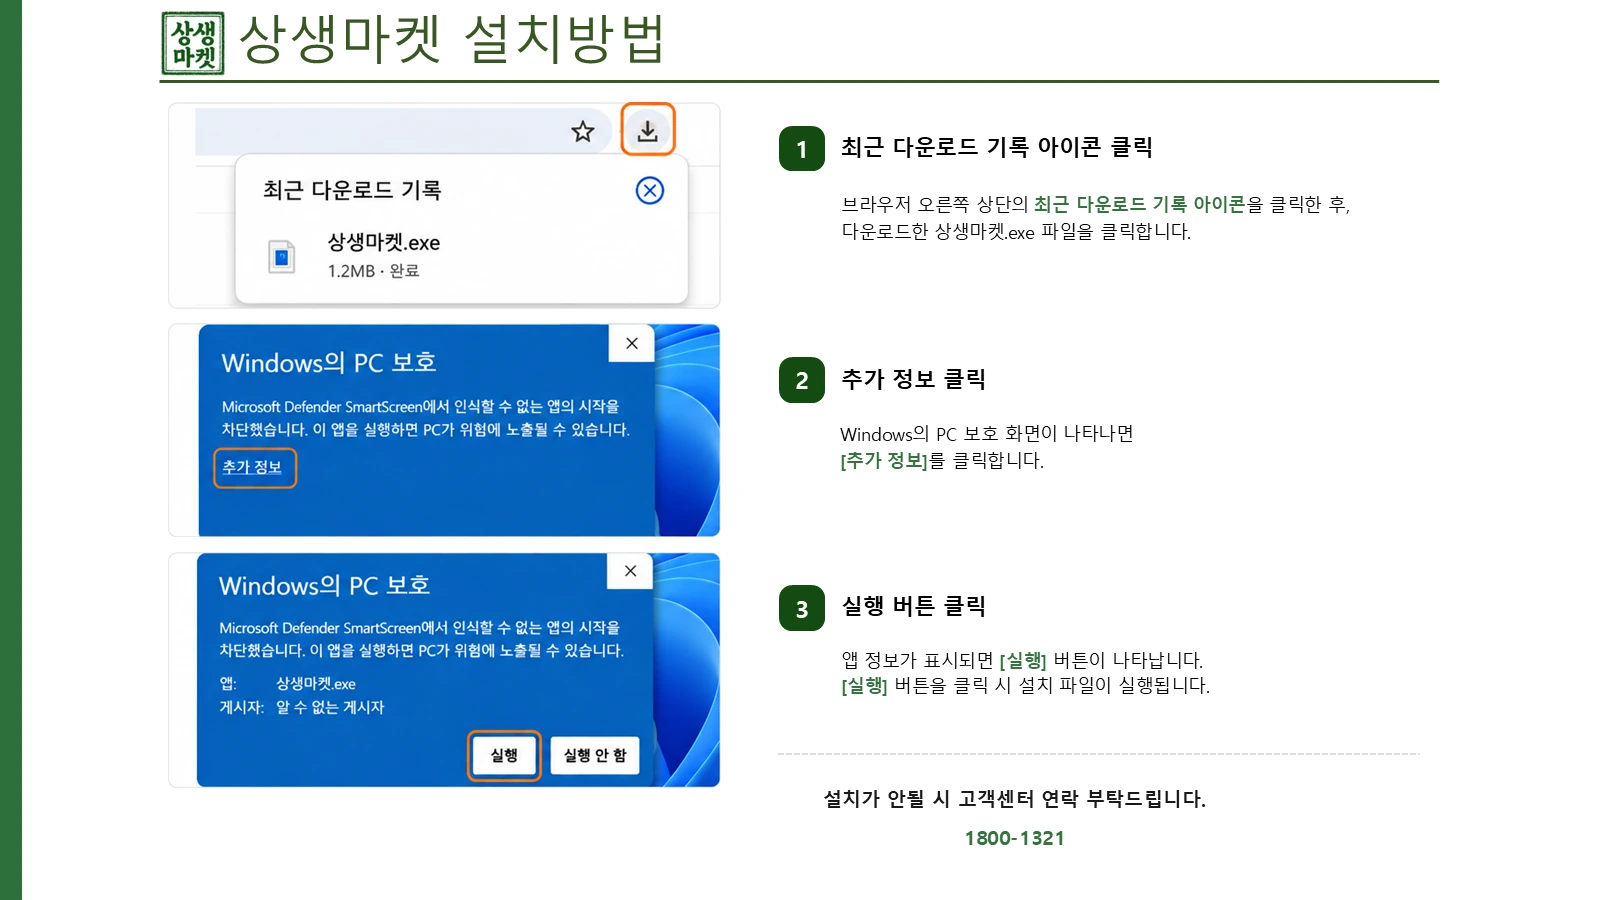
Task: Click the 추가 정보 link
Action: pos(254,467)
